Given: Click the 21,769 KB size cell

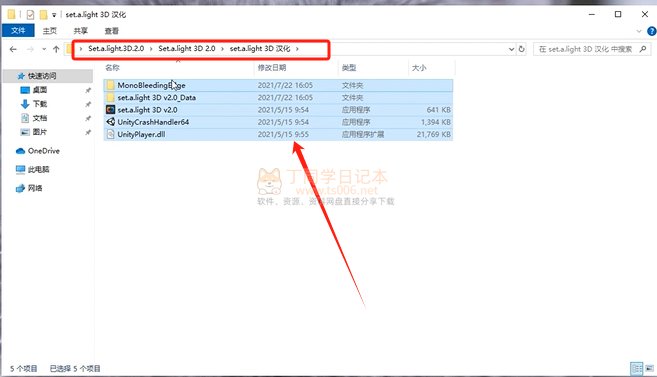Looking at the screenshot, I should pyautogui.click(x=434, y=134).
